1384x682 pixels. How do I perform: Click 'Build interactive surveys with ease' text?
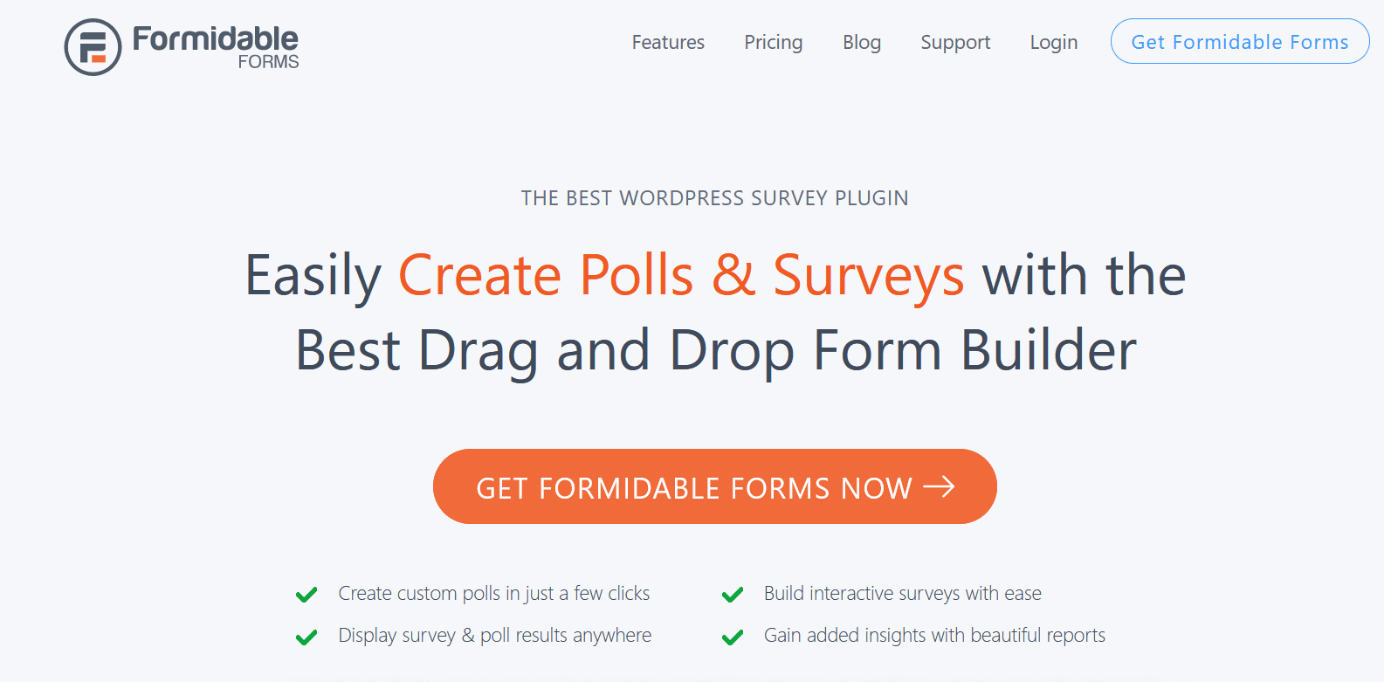point(903,594)
